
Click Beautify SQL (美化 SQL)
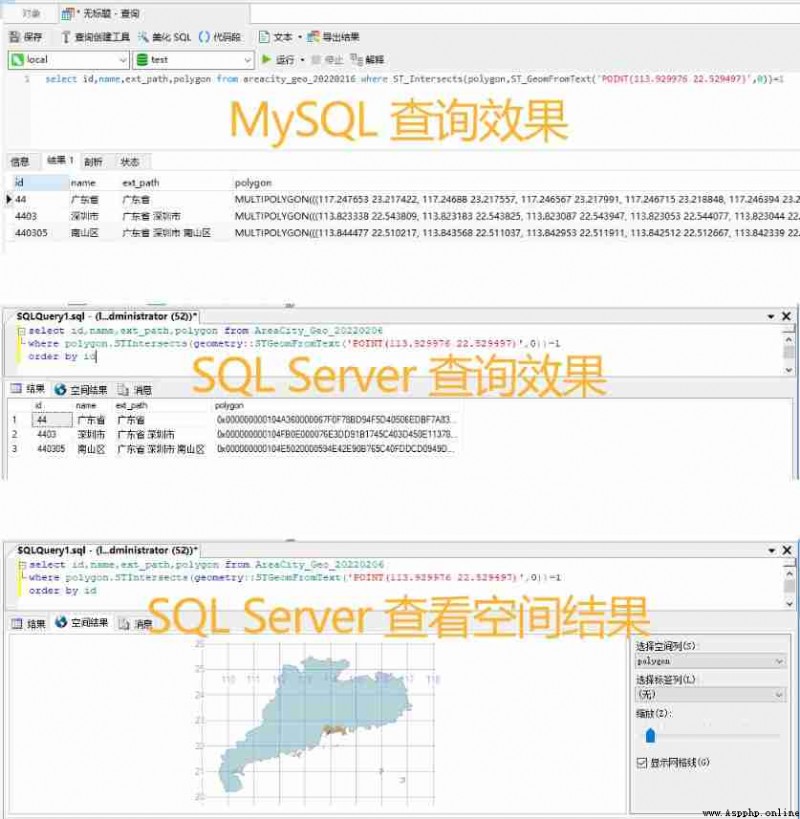(x=165, y=37)
